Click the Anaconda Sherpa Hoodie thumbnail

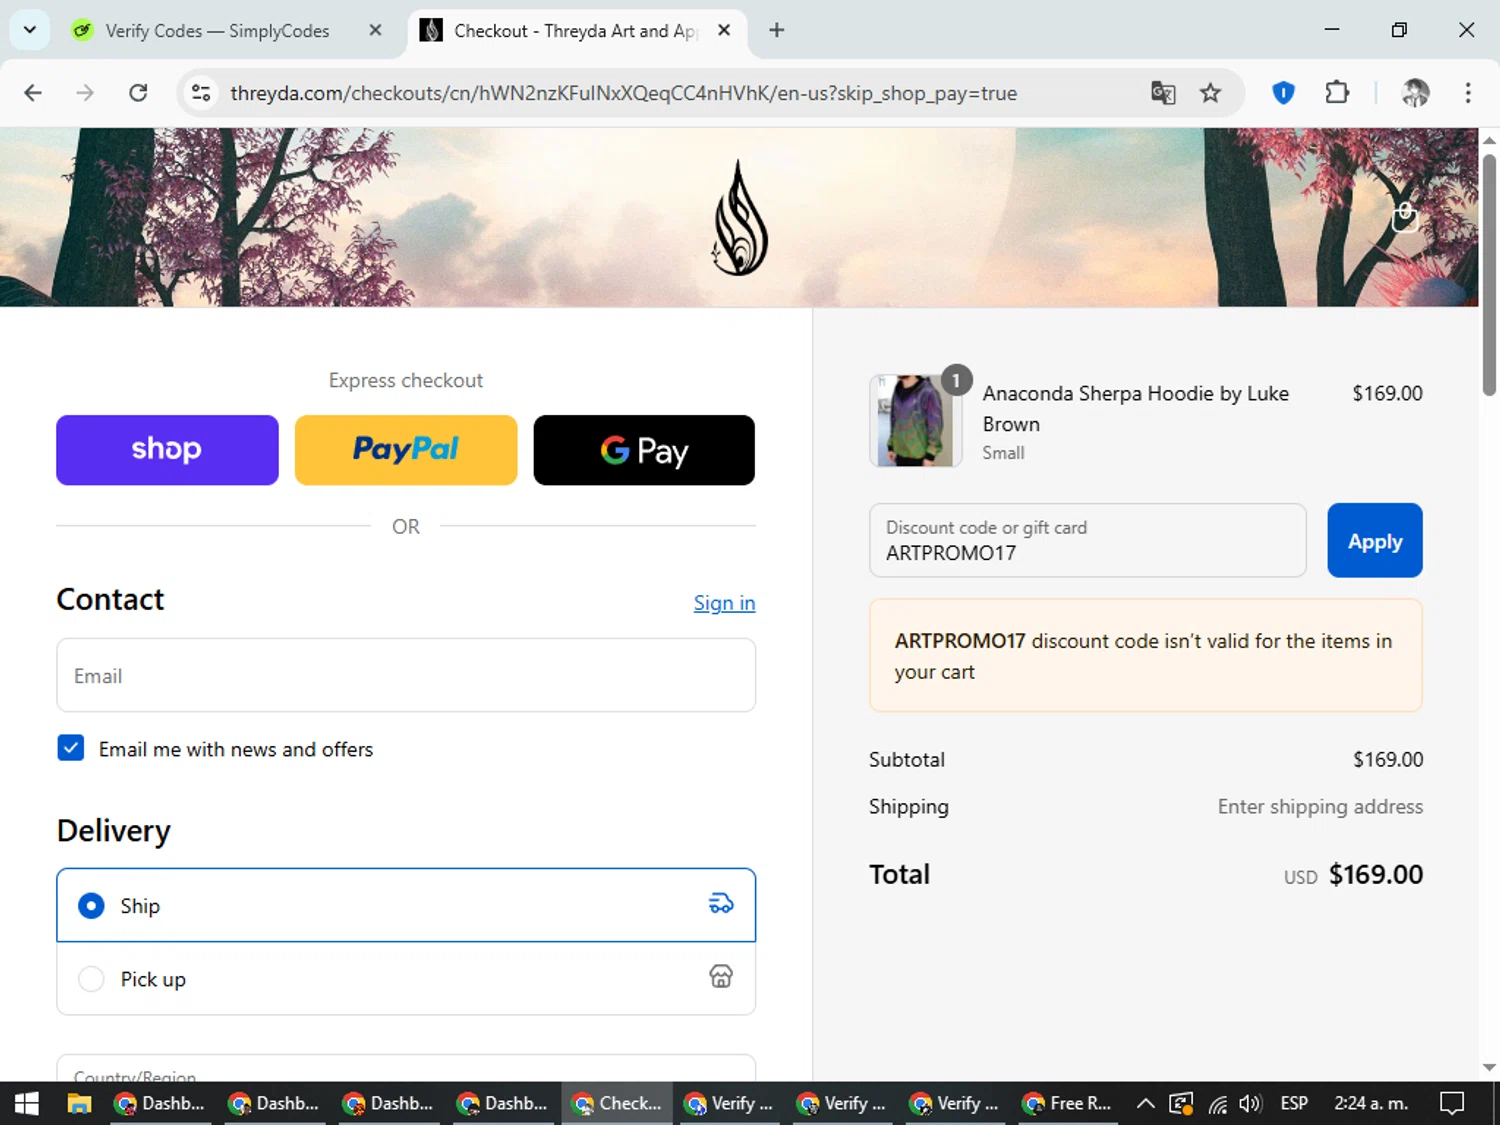(x=915, y=421)
